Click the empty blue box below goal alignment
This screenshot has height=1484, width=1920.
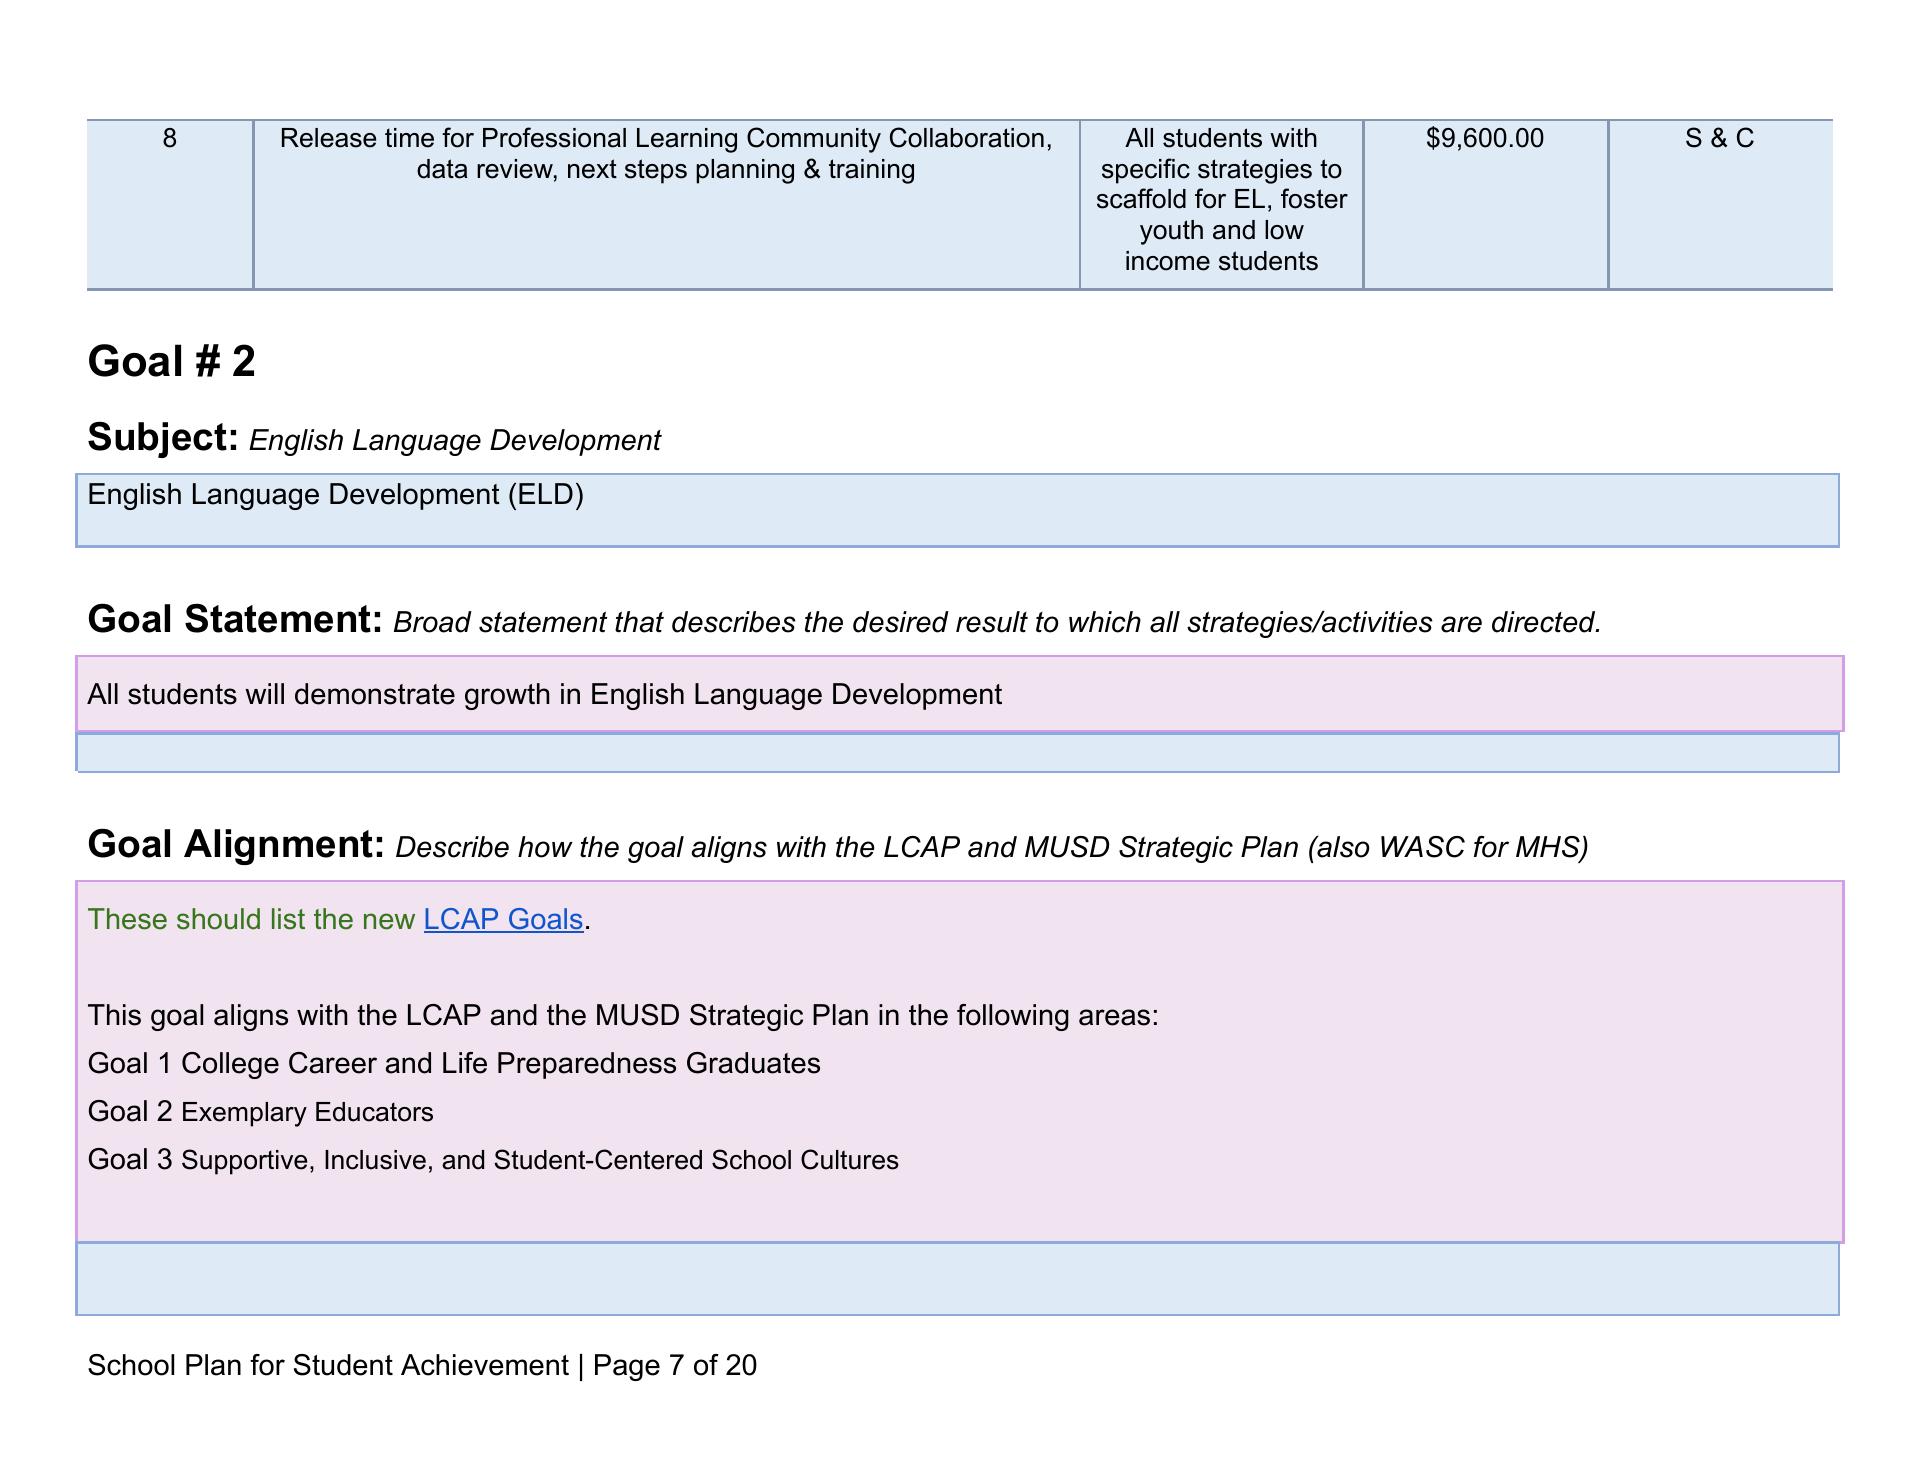(x=957, y=1279)
